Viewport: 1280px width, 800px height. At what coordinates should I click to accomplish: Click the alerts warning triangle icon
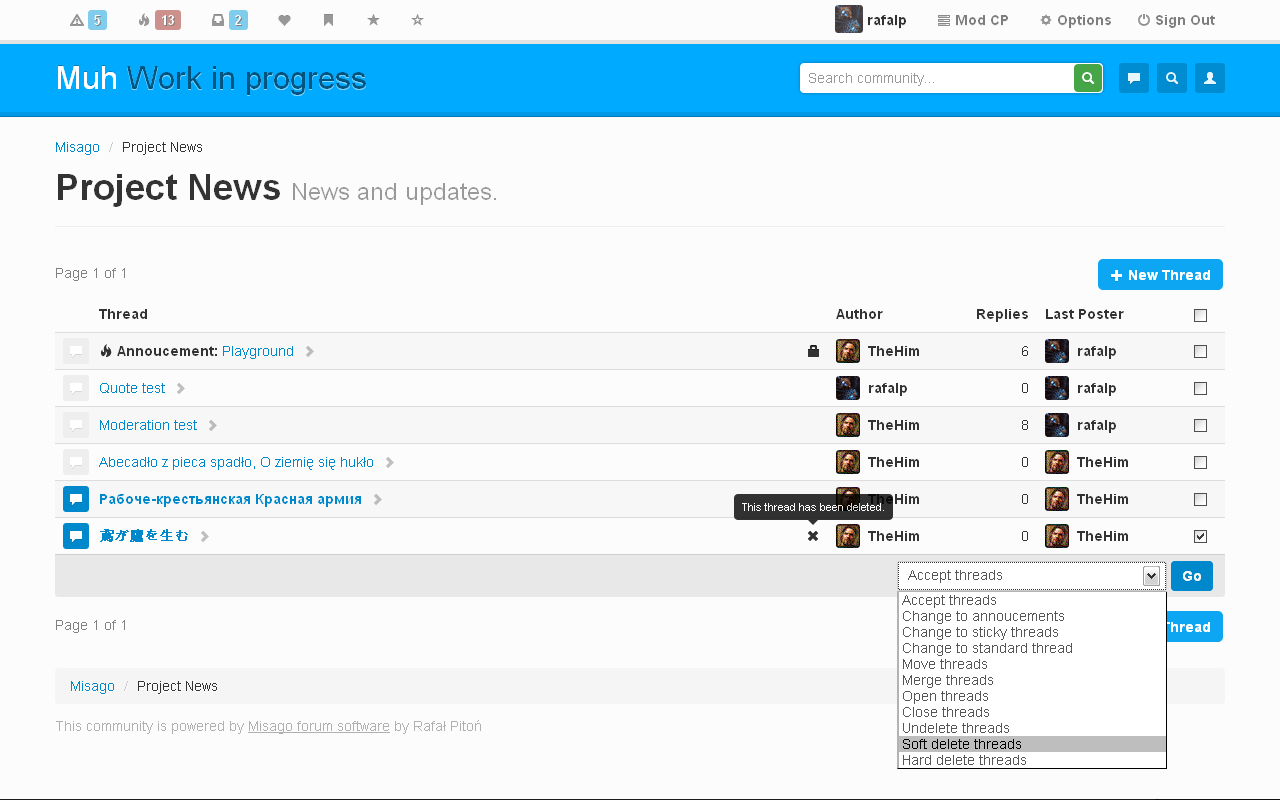(78, 20)
